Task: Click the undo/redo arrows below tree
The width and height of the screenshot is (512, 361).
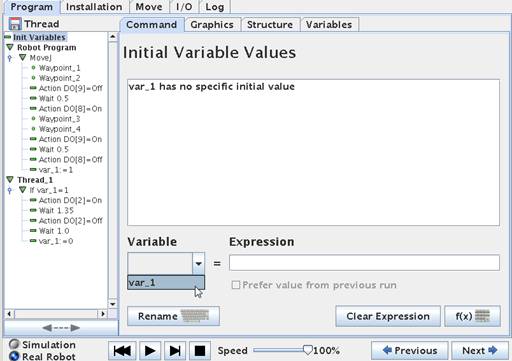Action: tap(61, 328)
